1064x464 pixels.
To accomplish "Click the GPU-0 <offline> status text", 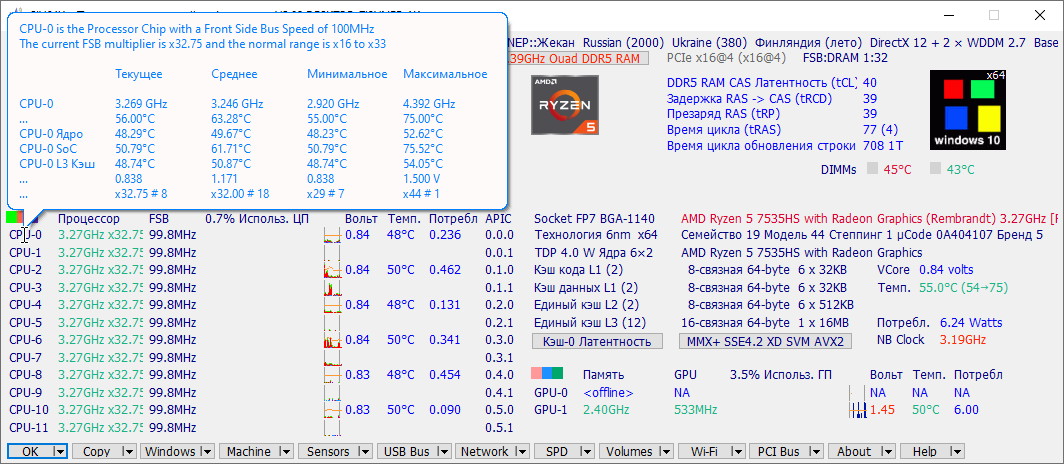I will pyautogui.click(x=609, y=393).
